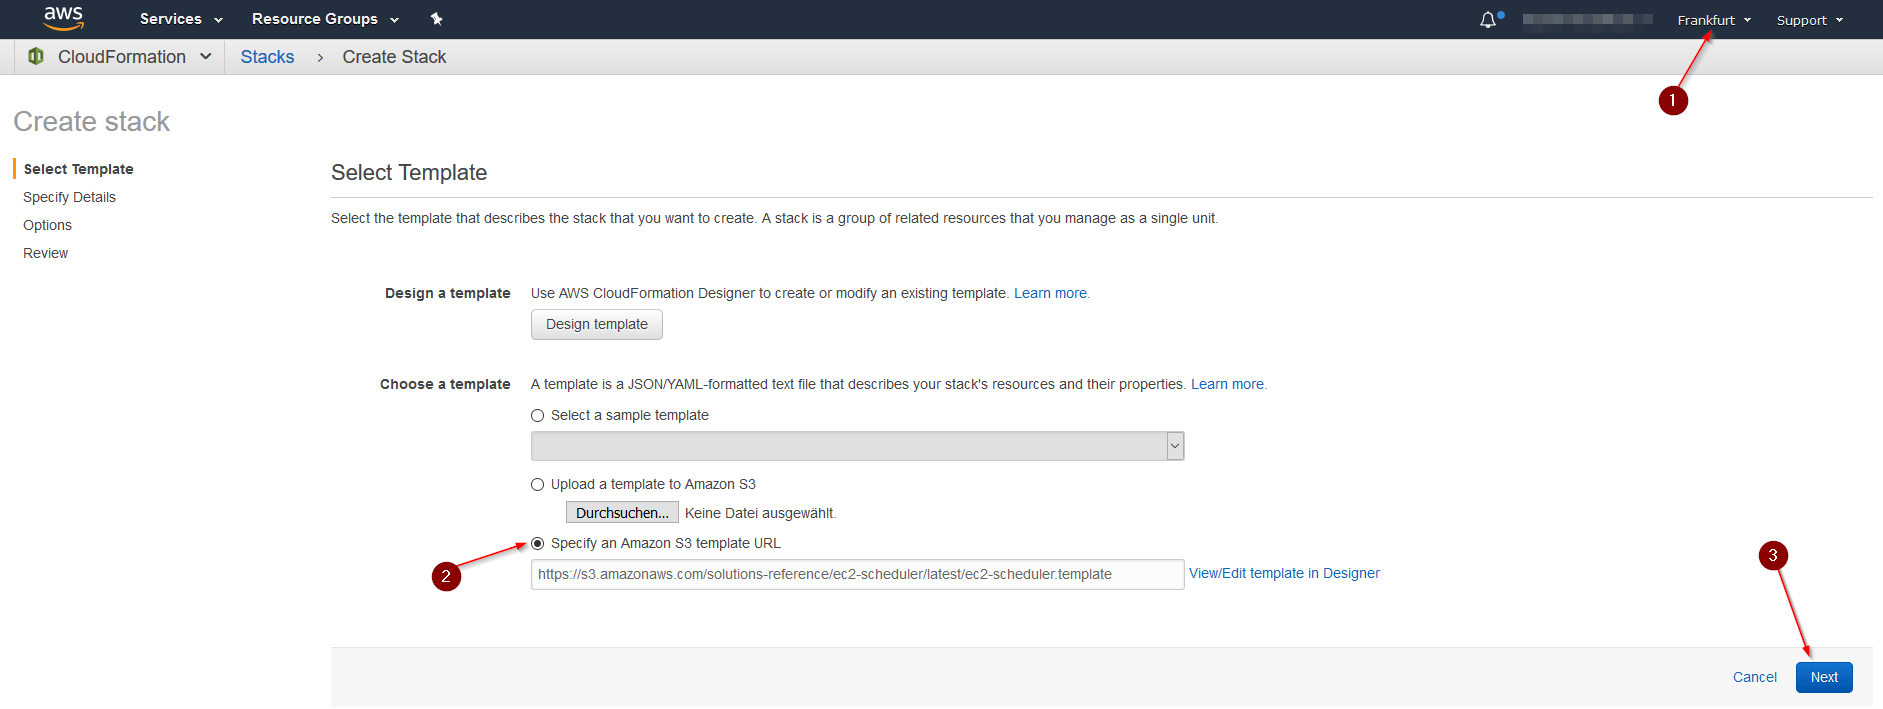Click the pin shortcuts icon
1883x709 pixels.
(x=436, y=19)
